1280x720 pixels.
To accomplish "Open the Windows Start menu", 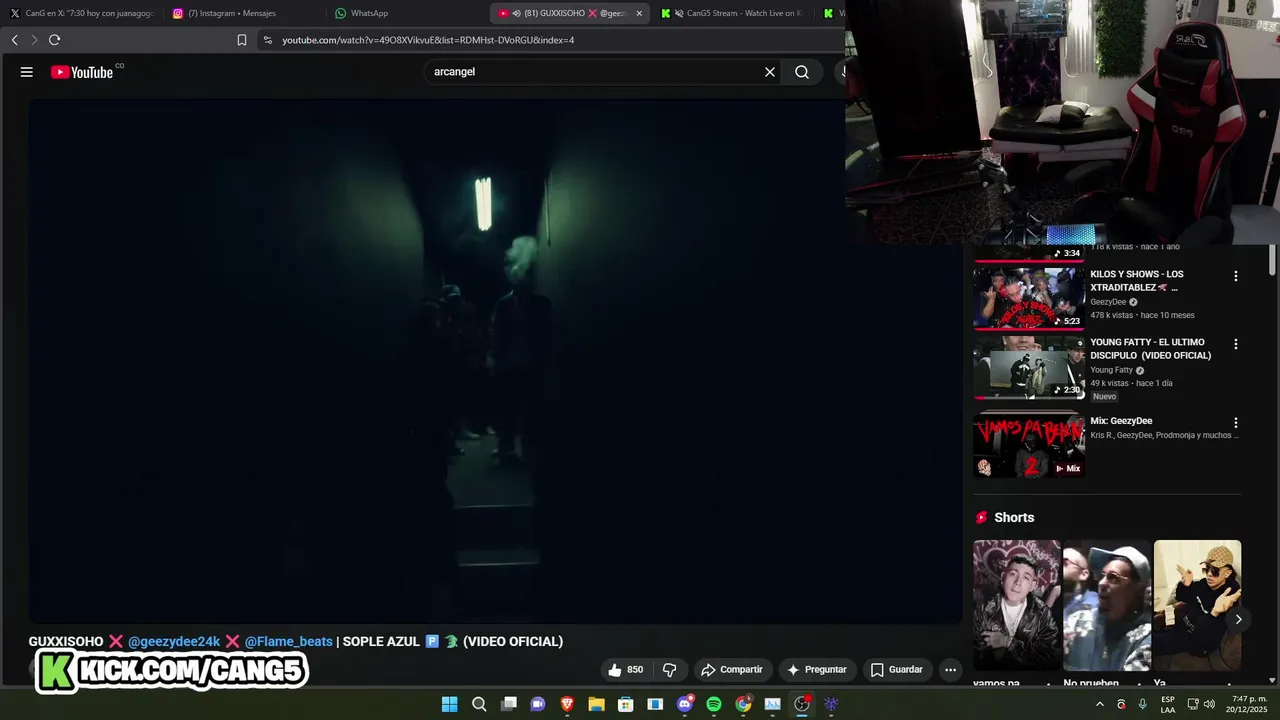I will [x=450, y=704].
